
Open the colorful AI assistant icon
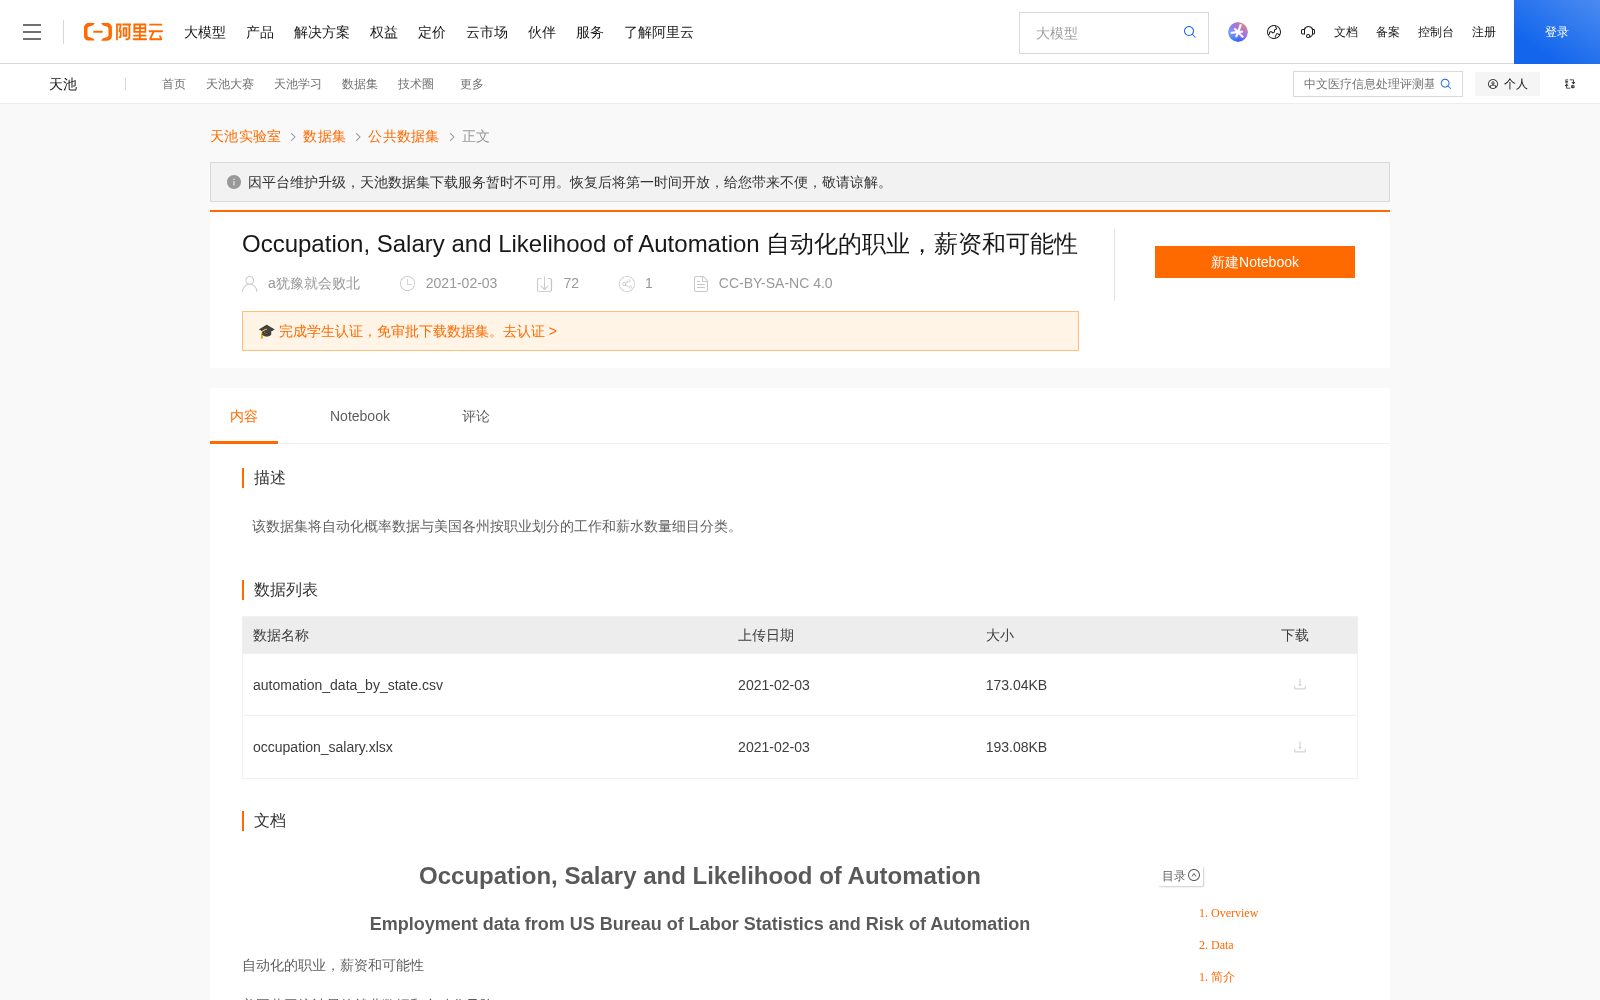[x=1238, y=32]
